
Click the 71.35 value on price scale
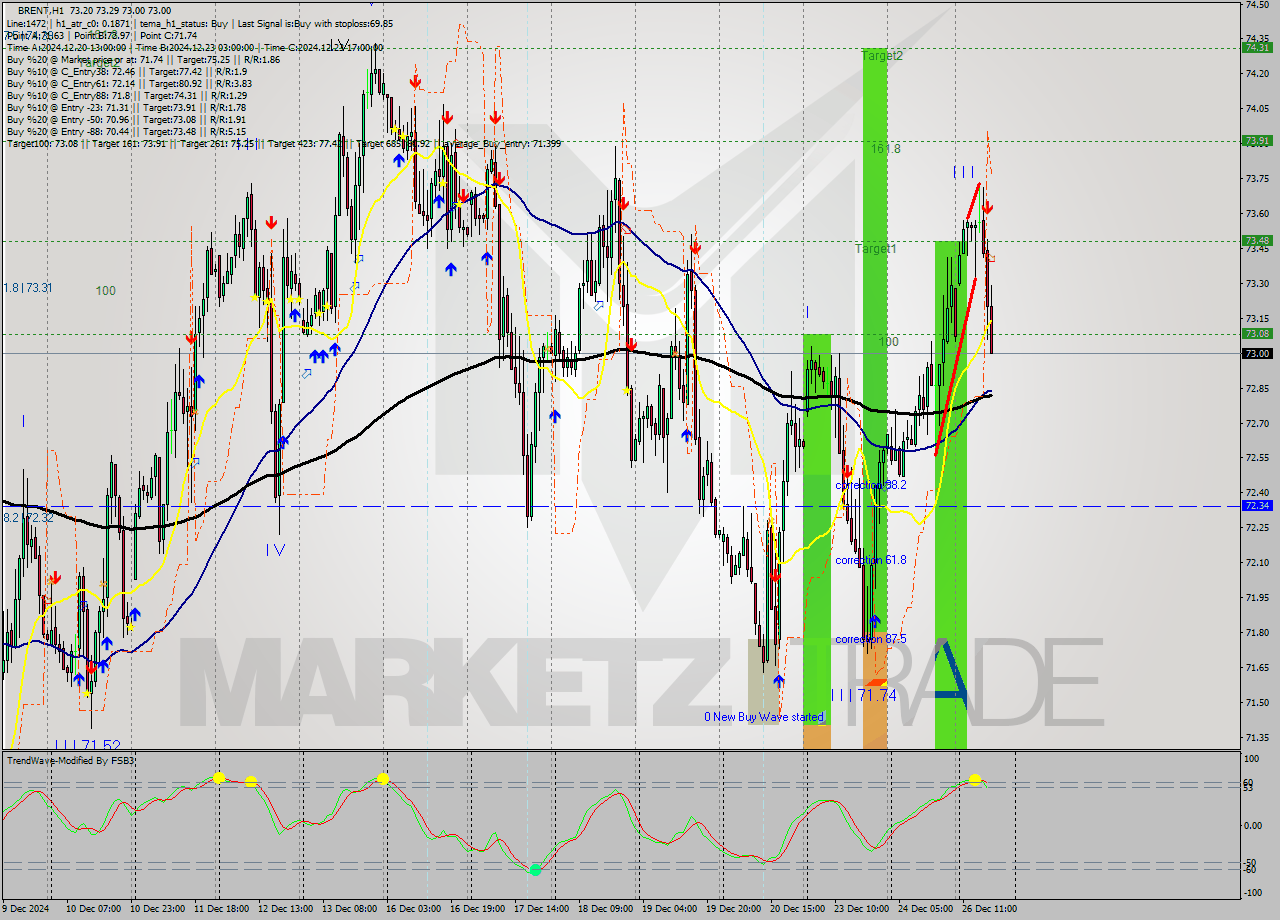1256,737
